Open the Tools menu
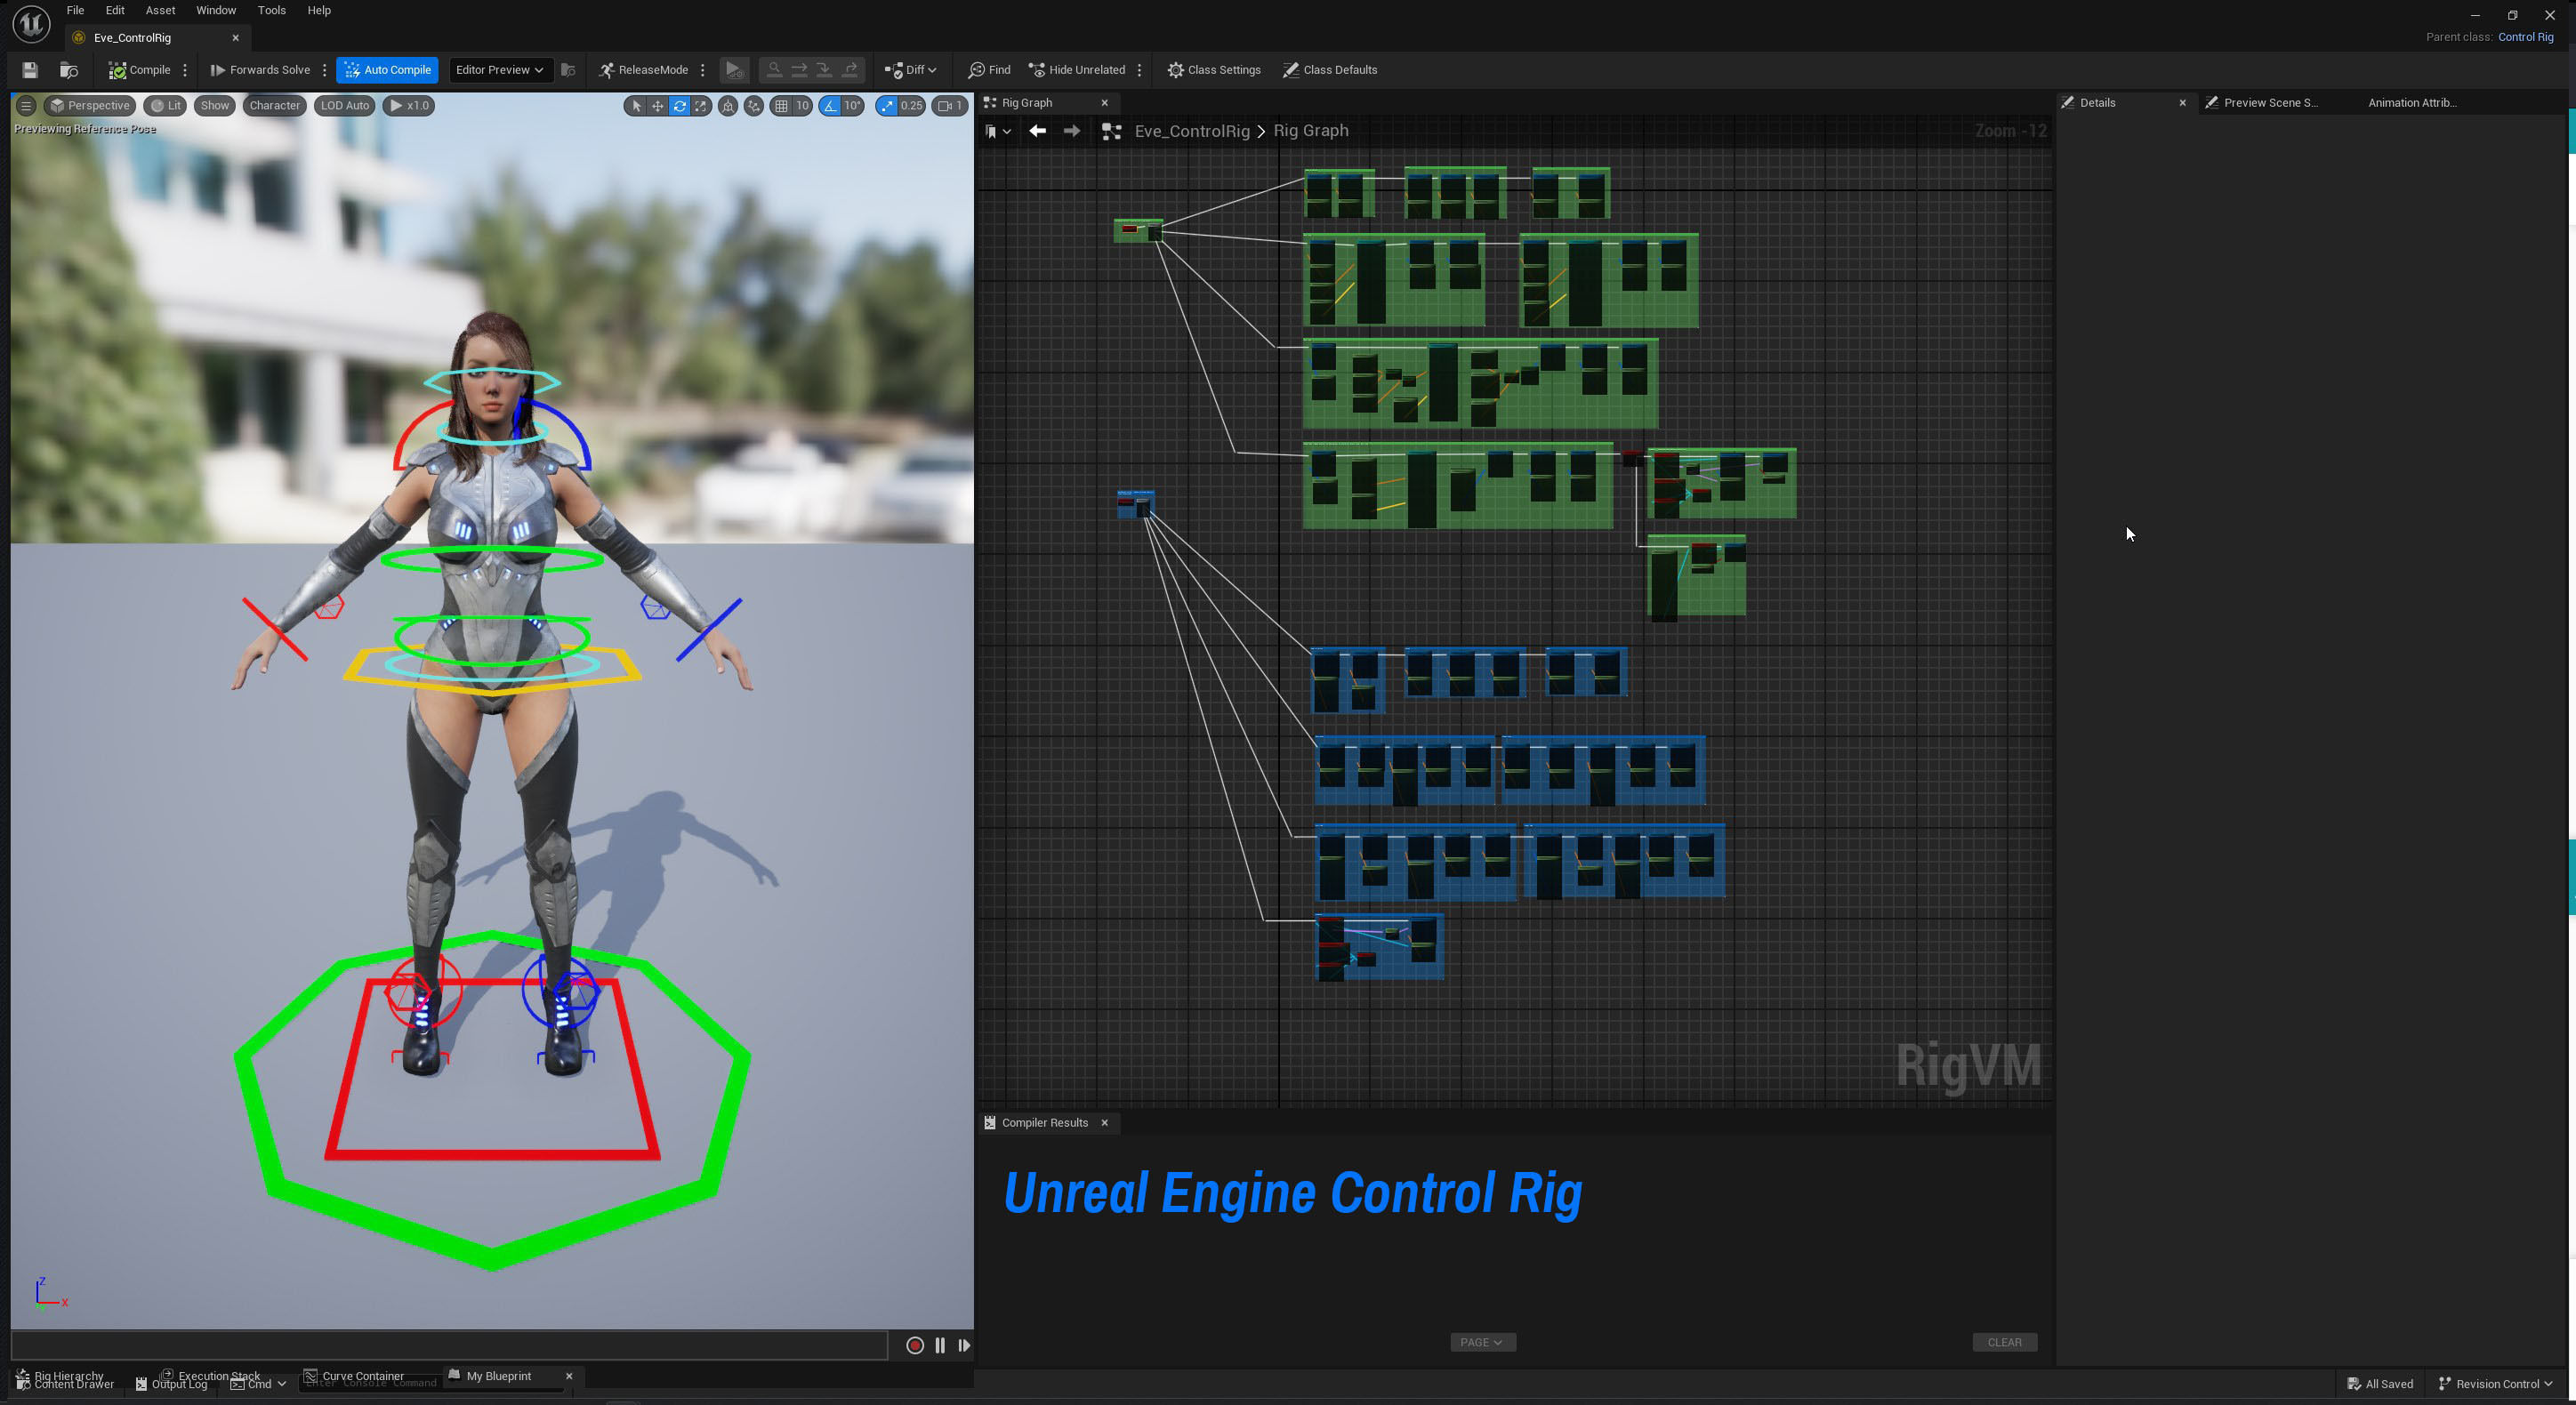 (x=271, y=10)
